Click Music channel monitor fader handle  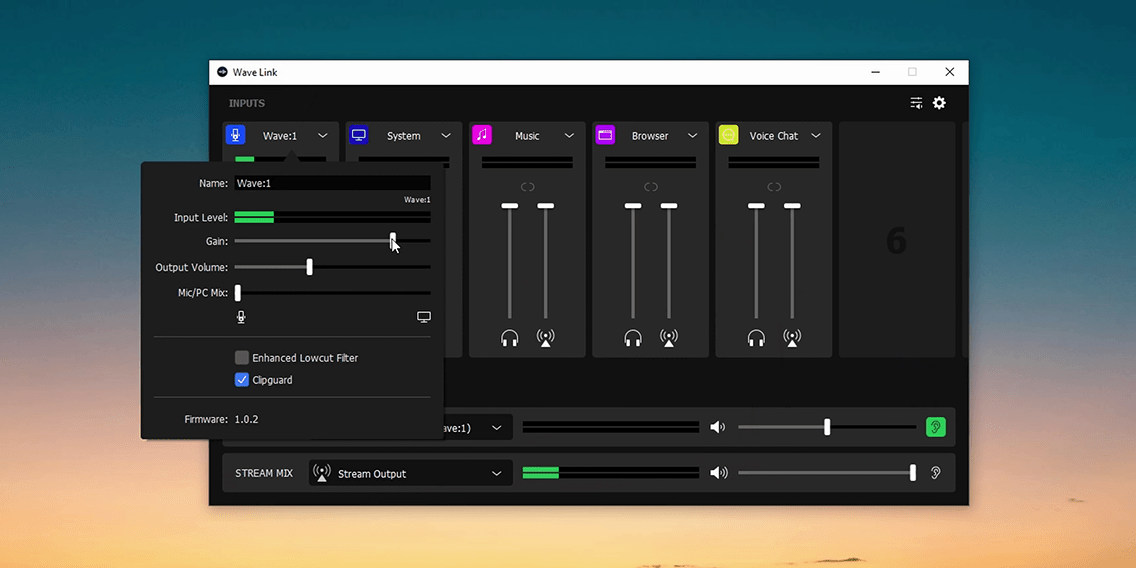[x=510, y=206]
